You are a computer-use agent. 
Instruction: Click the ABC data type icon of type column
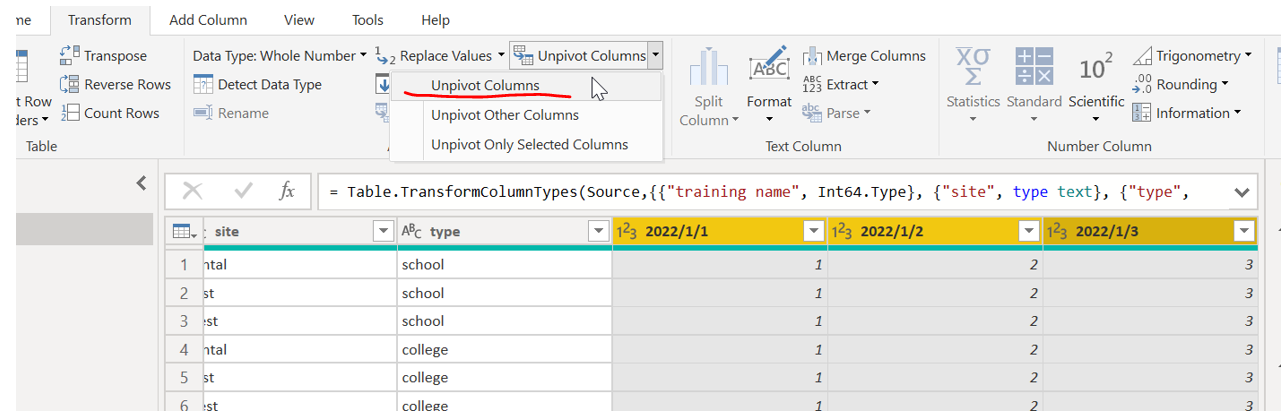click(411, 231)
